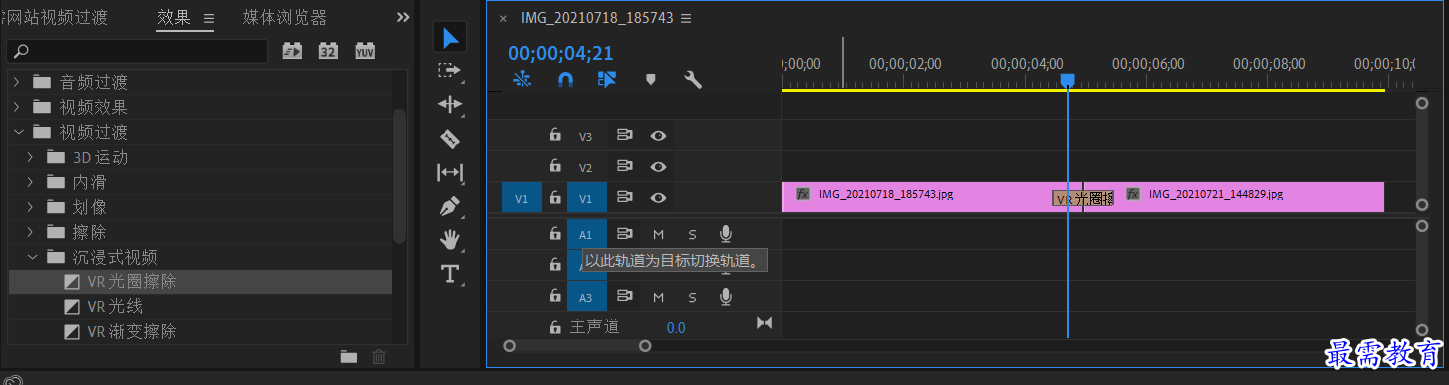Select the Ripple Edit tool
The width and height of the screenshot is (1449, 385).
coord(451,104)
